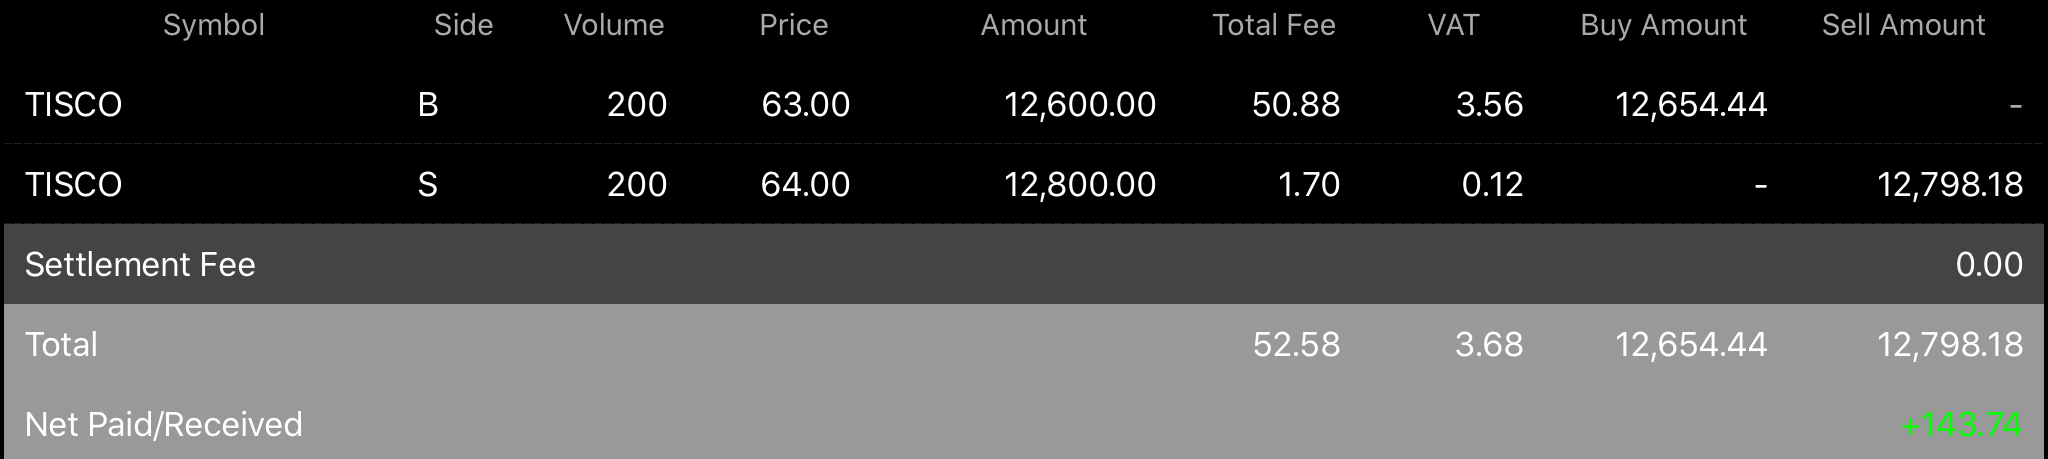Click the Total Fee column header
Viewport: 2048px width, 459px height.
pyautogui.click(x=1274, y=25)
